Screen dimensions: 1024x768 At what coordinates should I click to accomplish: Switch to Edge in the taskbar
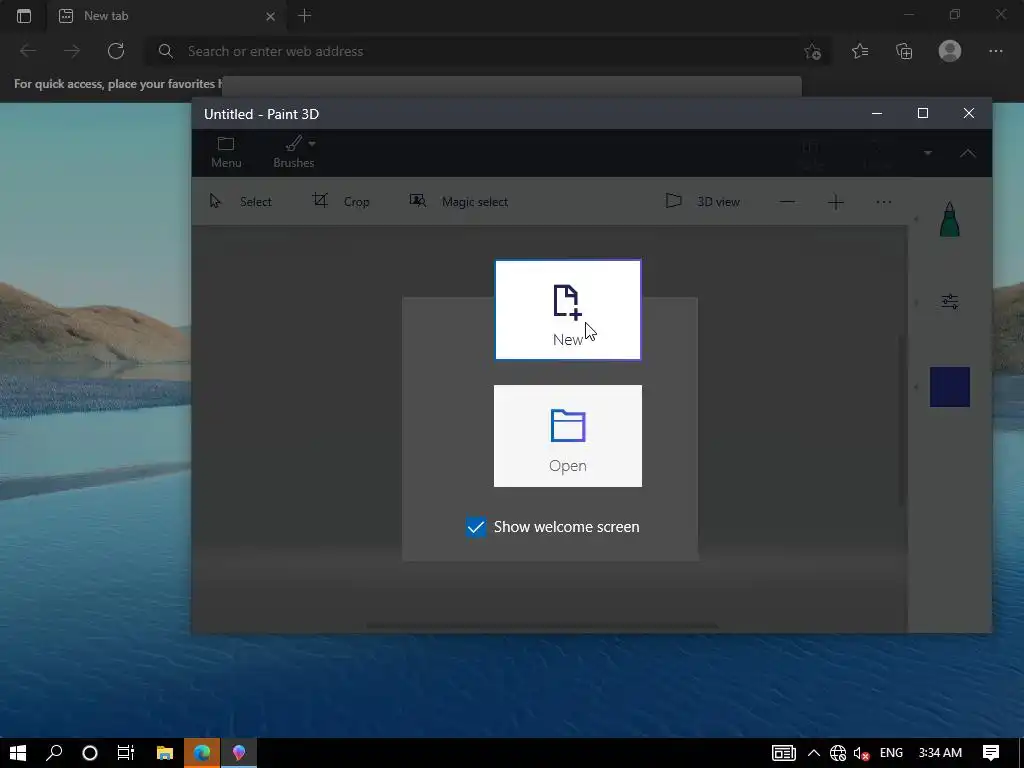[x=202, y=753]
